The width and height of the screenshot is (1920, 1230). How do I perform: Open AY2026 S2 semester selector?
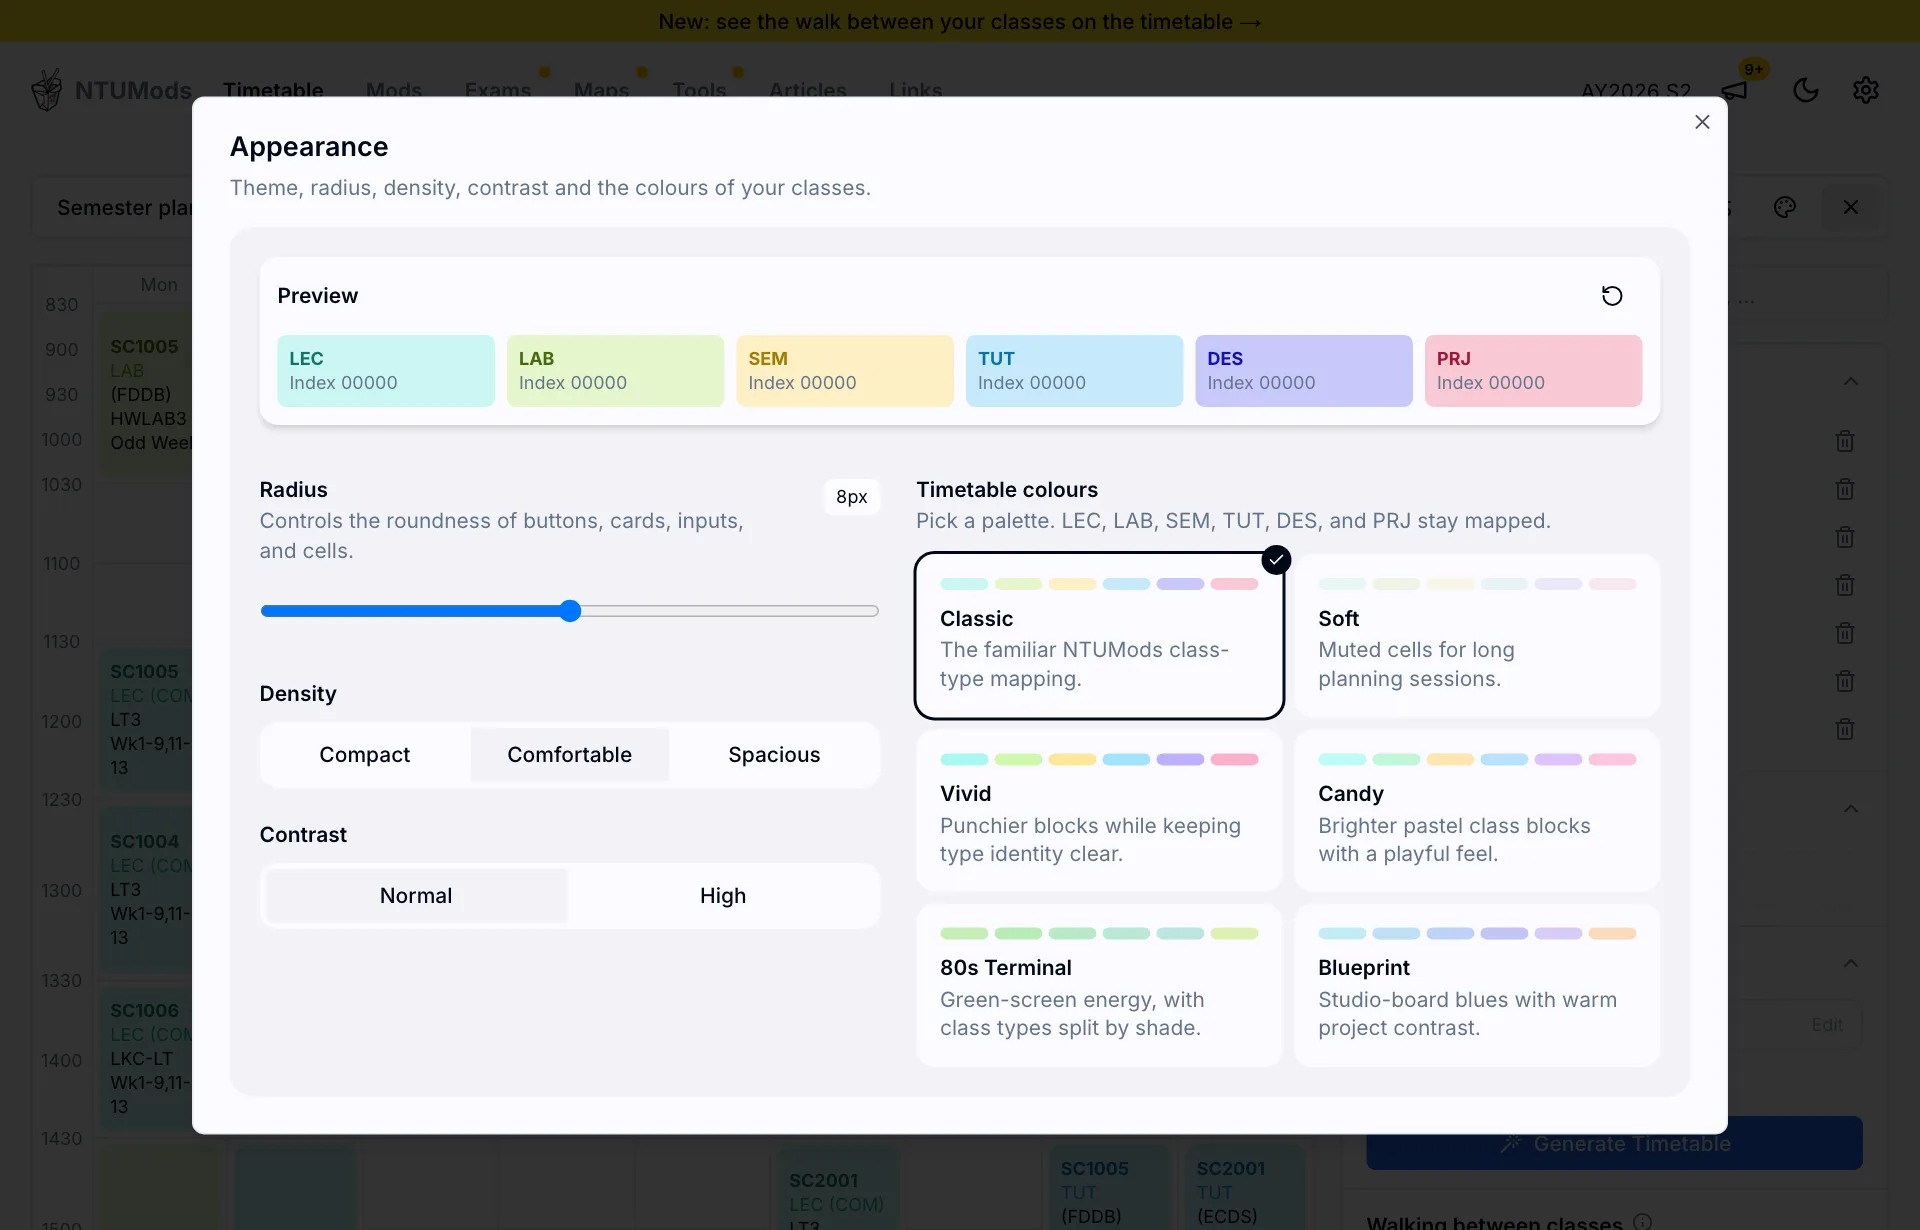pyautogui.click(x=1636, y=90)
